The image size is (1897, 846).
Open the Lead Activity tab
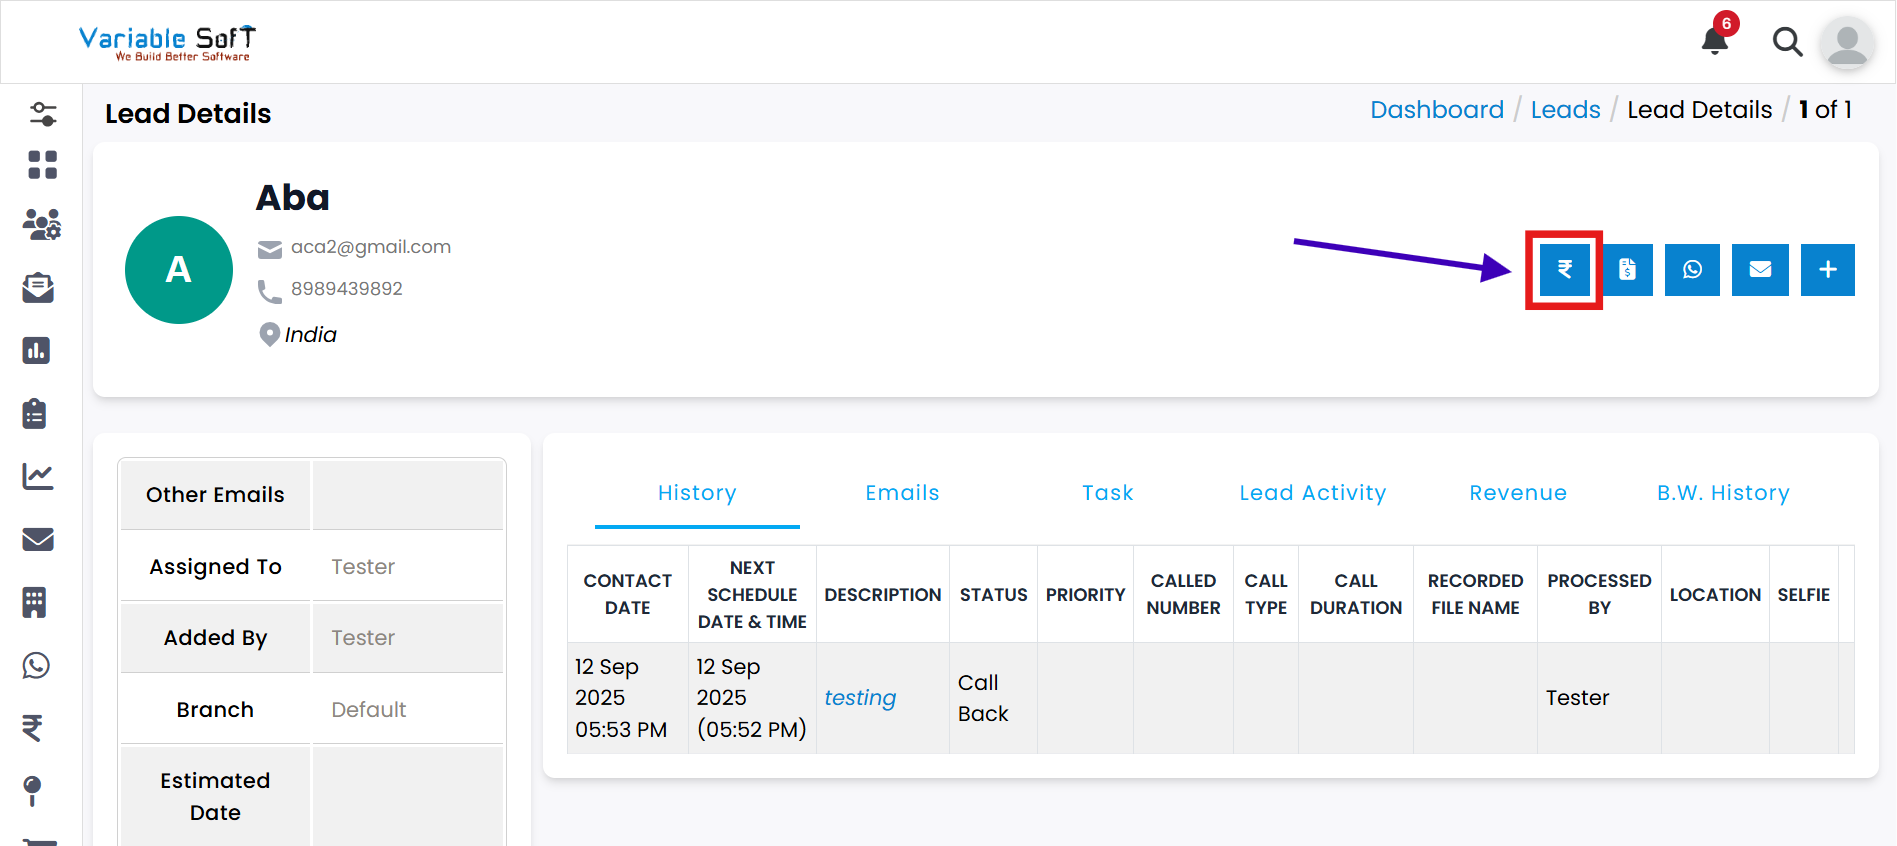click(x=1312, y=493)
